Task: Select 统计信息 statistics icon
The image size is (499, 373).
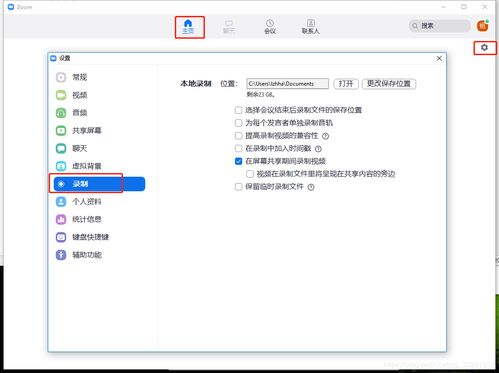Action: pos(61,219)
